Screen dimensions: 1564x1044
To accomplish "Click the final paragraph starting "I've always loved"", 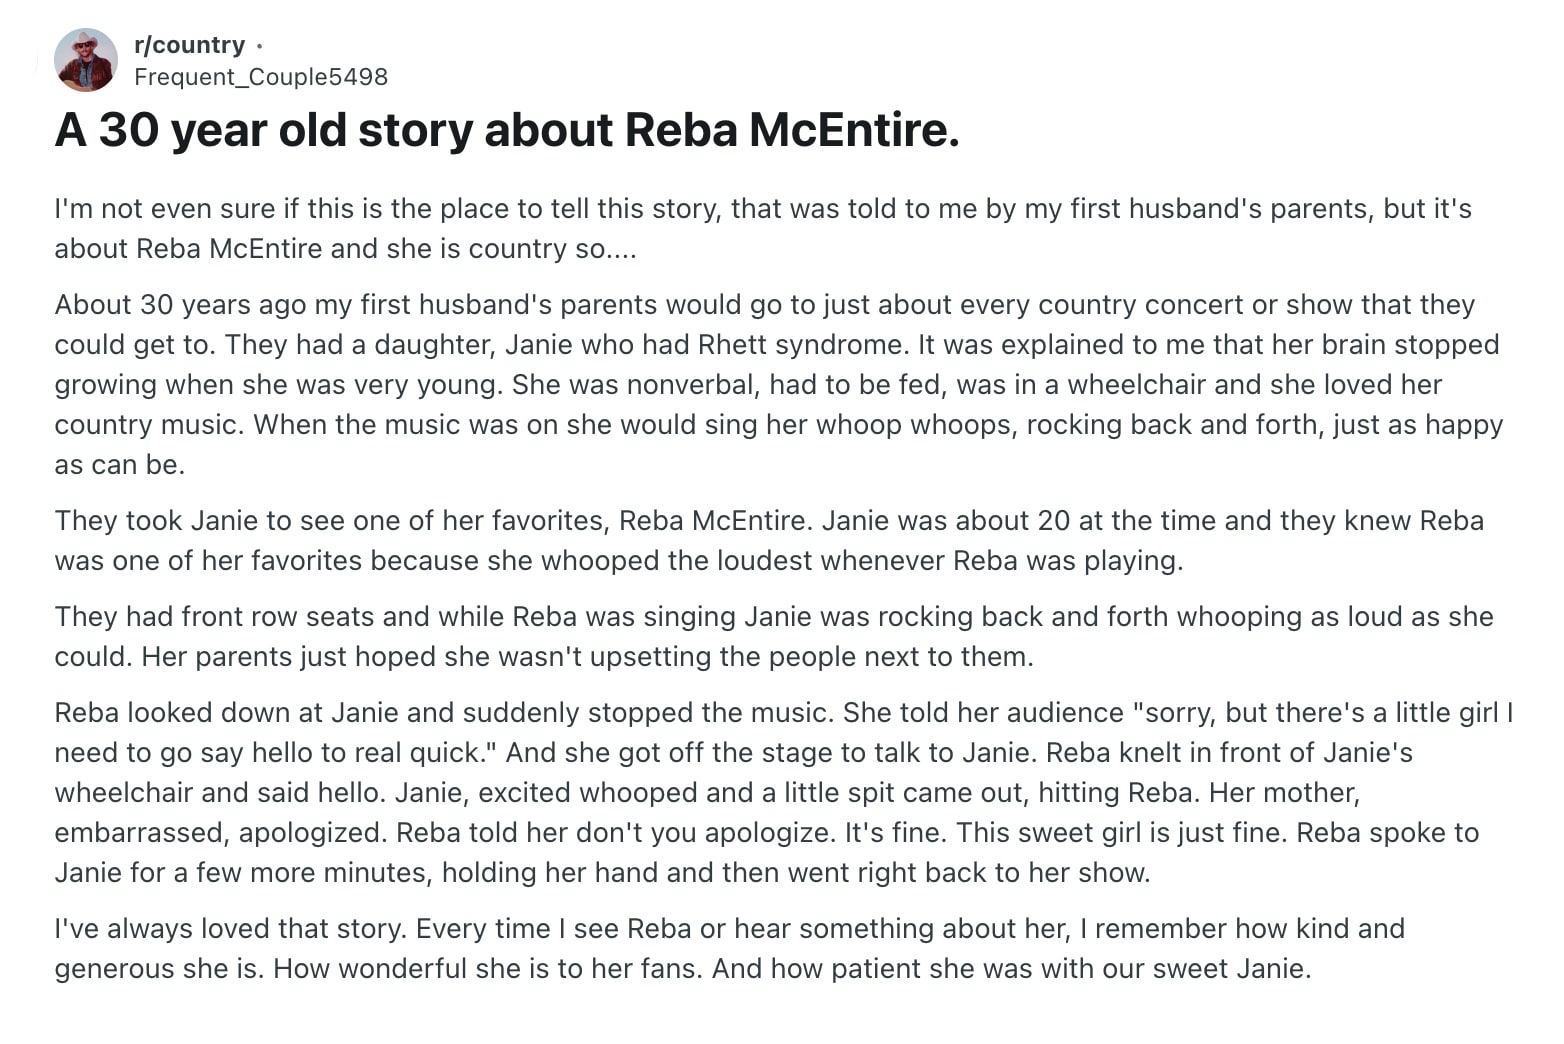I will pyautogui.click(x=729, y=948).
